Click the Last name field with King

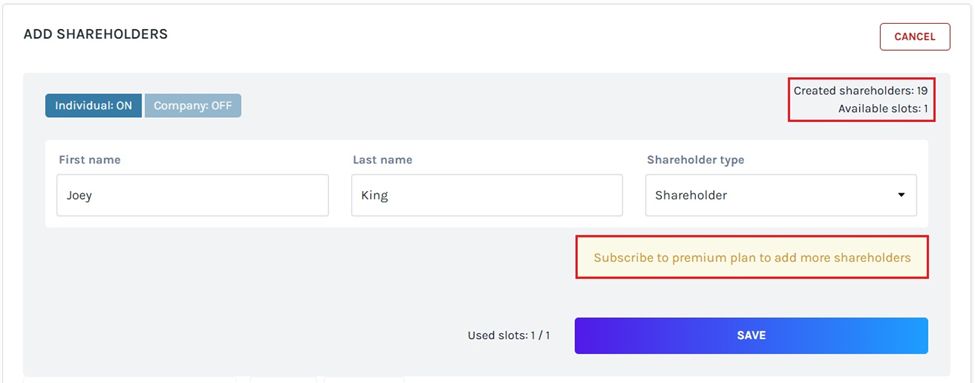[x=487, y=195]
